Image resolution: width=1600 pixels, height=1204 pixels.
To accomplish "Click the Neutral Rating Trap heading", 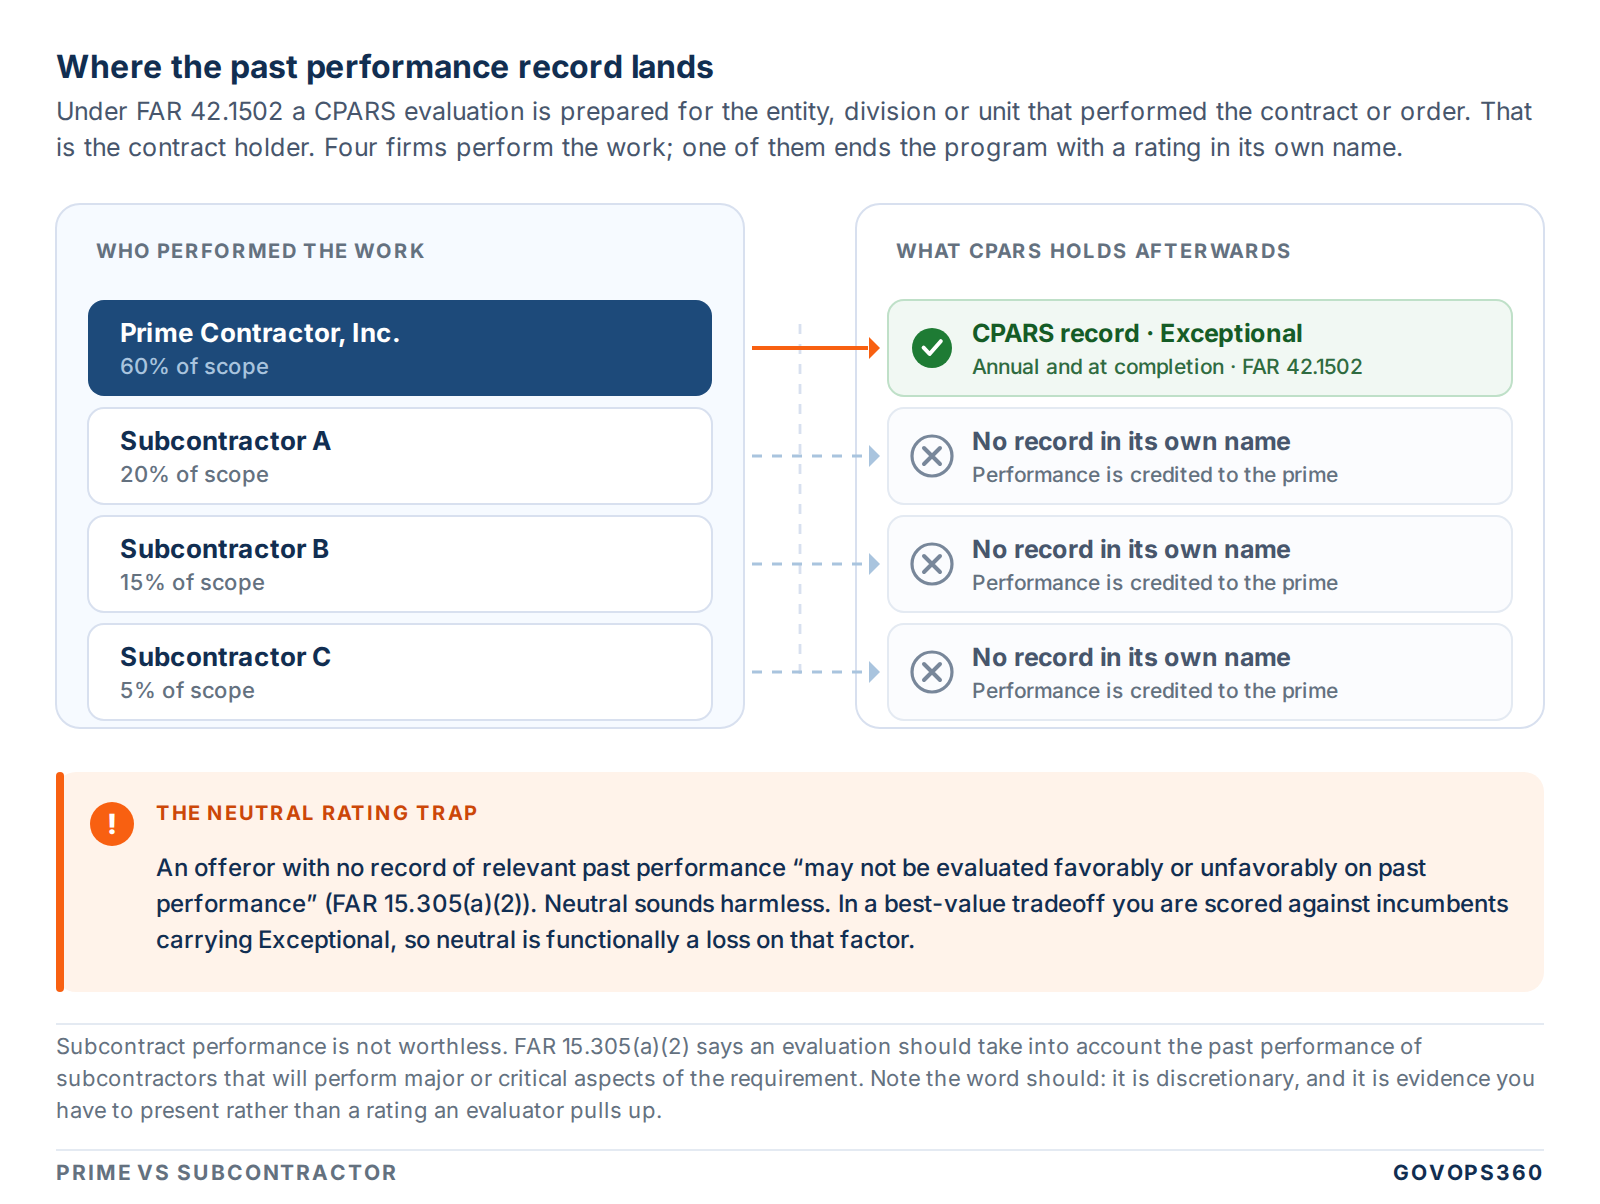I will [317, 813].
